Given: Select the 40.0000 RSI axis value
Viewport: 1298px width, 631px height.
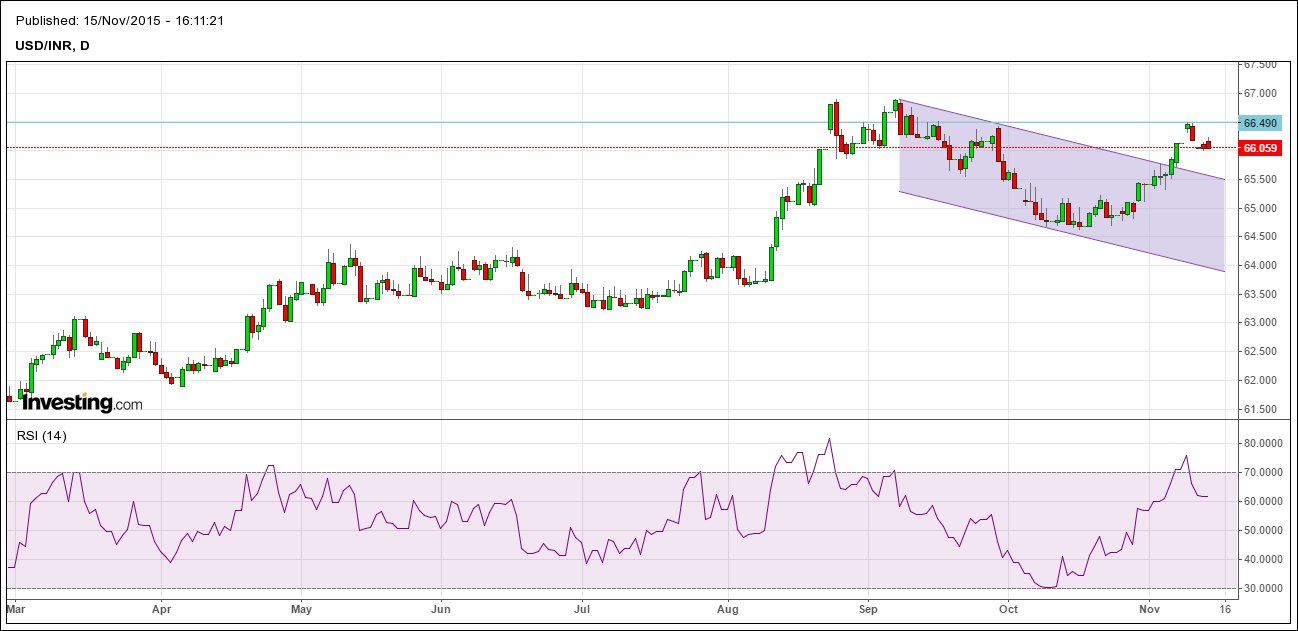Looking at the screenshot, I should tap(1261, 559).
